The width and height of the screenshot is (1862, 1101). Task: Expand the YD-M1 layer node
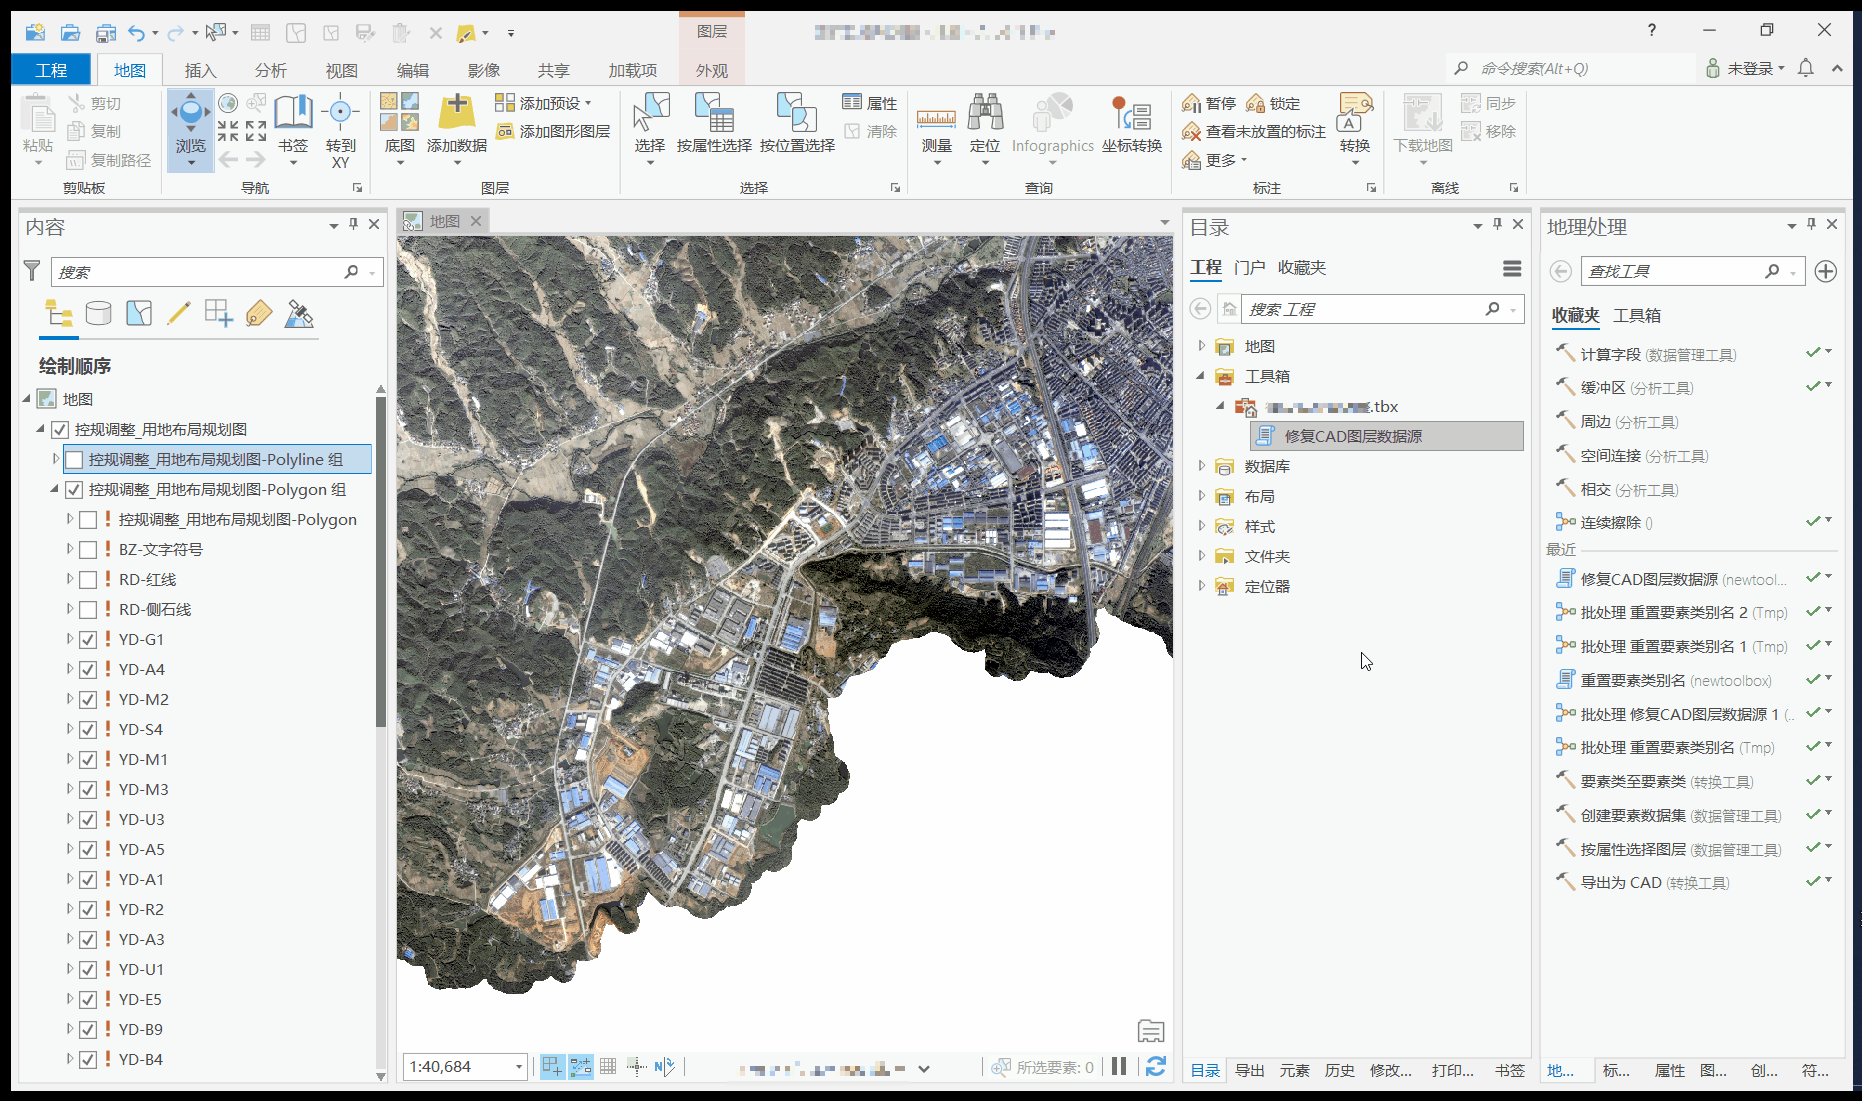click(69, 759)
